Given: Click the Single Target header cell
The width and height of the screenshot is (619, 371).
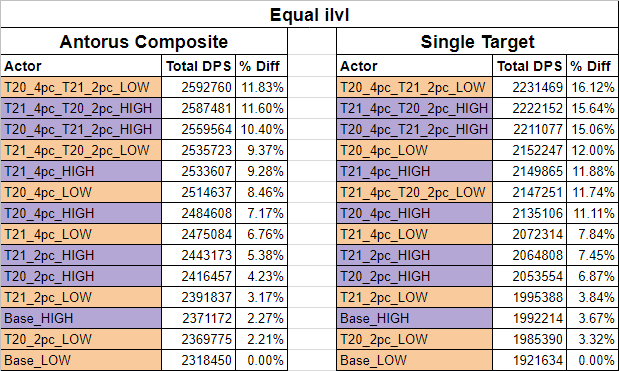Looking at the screenshot, I should (x=477, y=41).
